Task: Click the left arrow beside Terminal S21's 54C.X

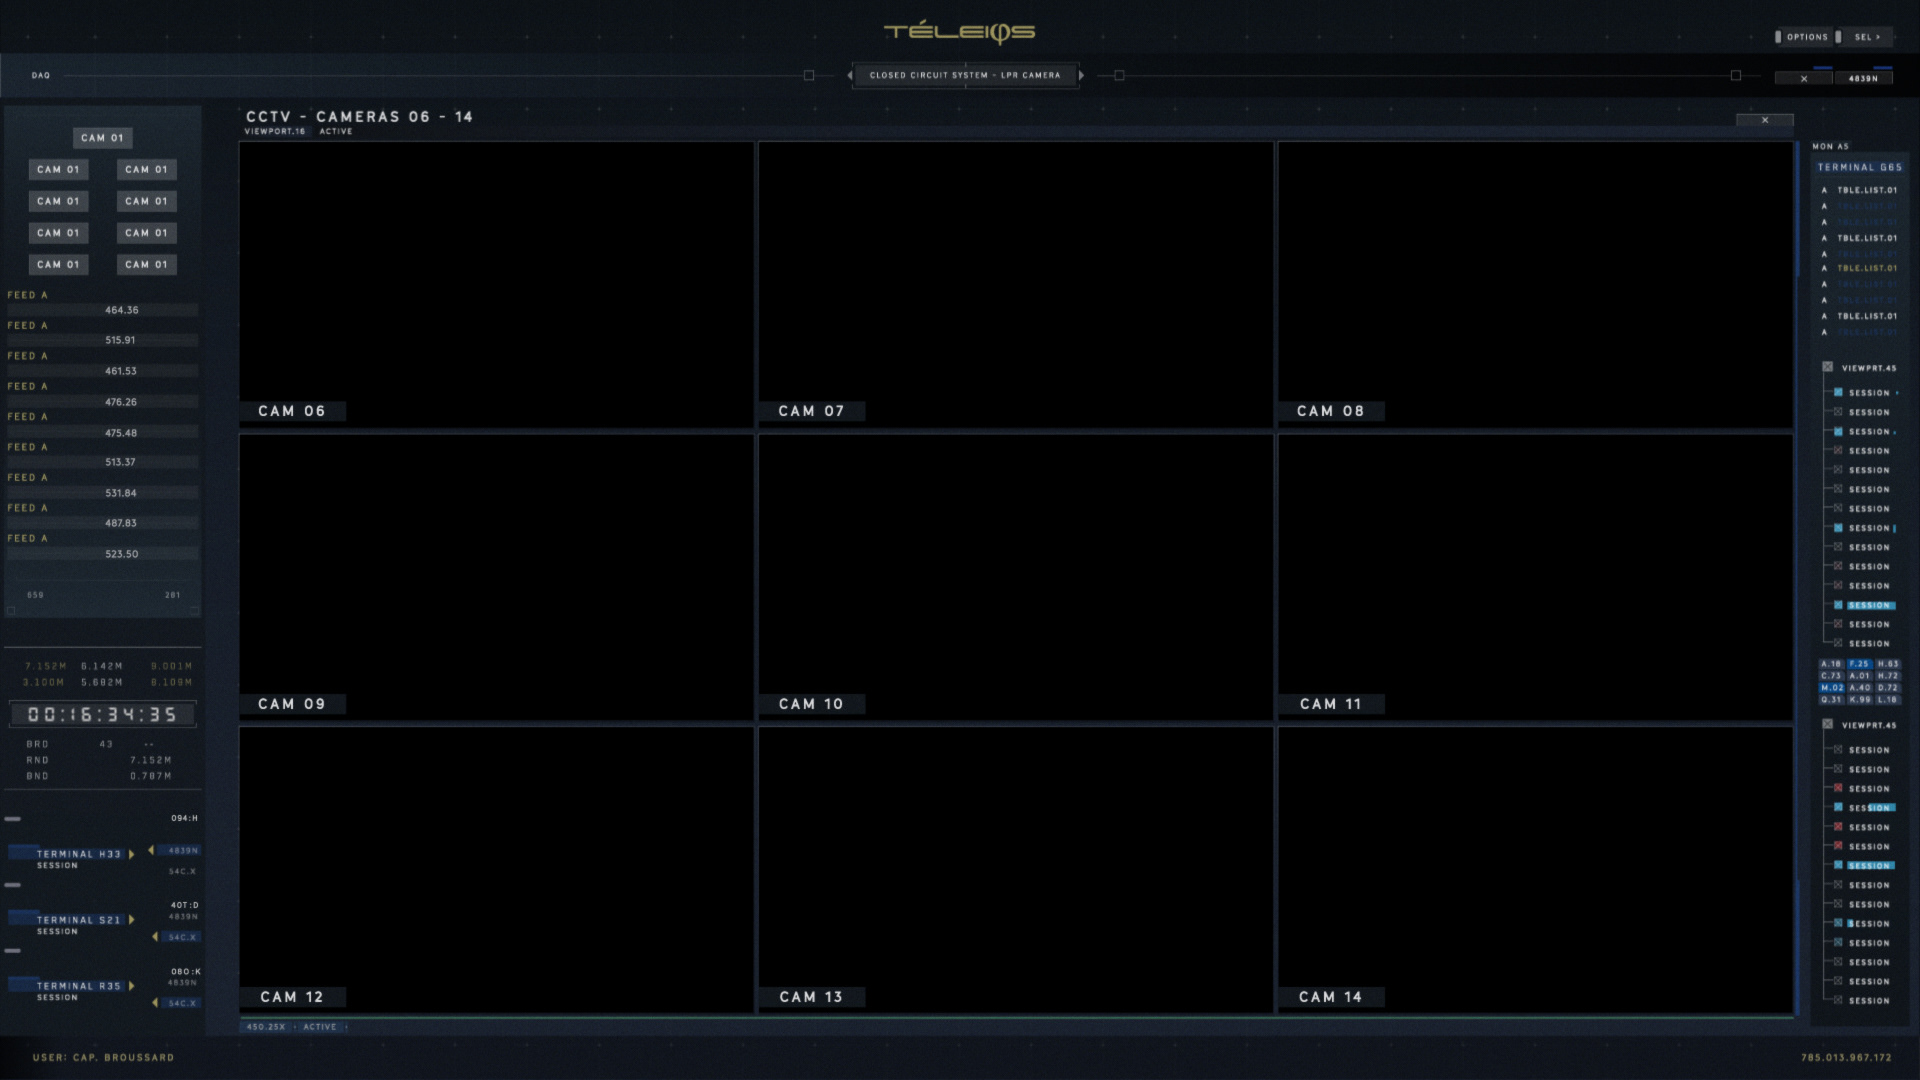Action: [154, 937]
